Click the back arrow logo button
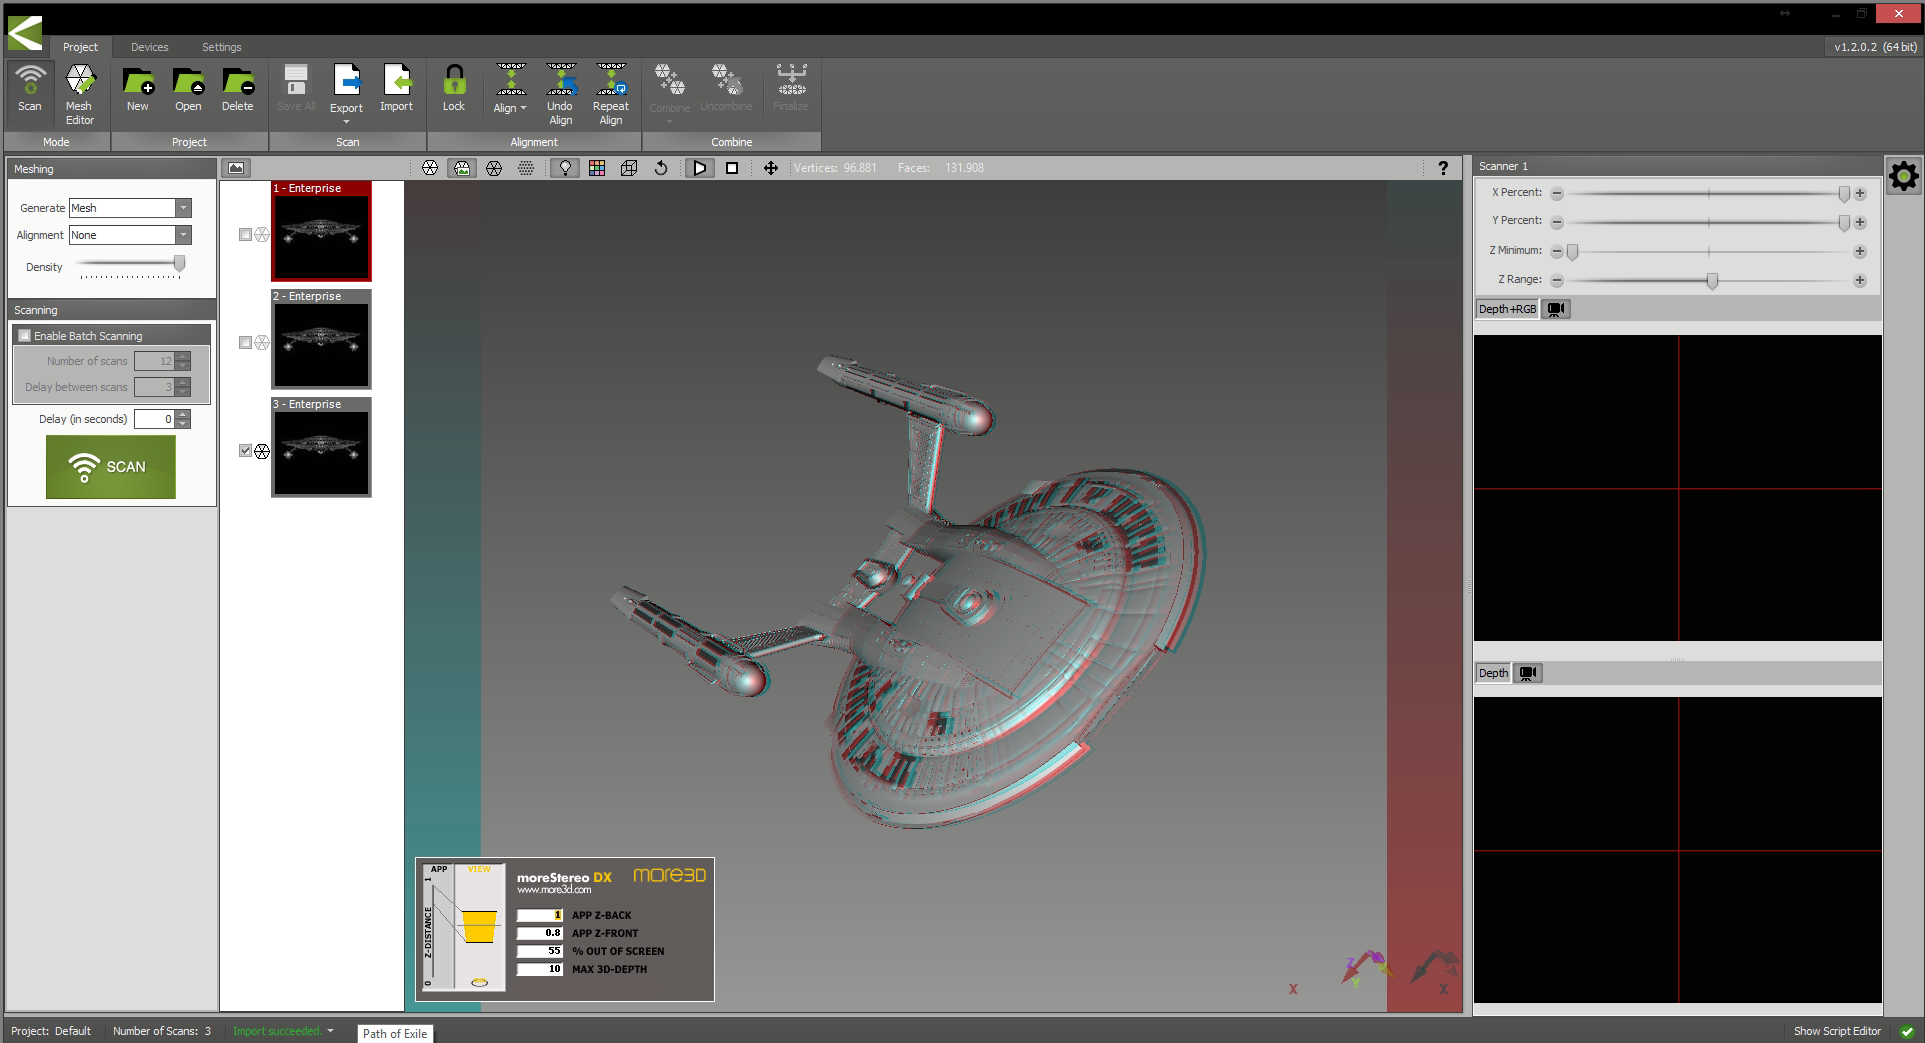This screenshot has height=1043, width=1925. point(25,32)
